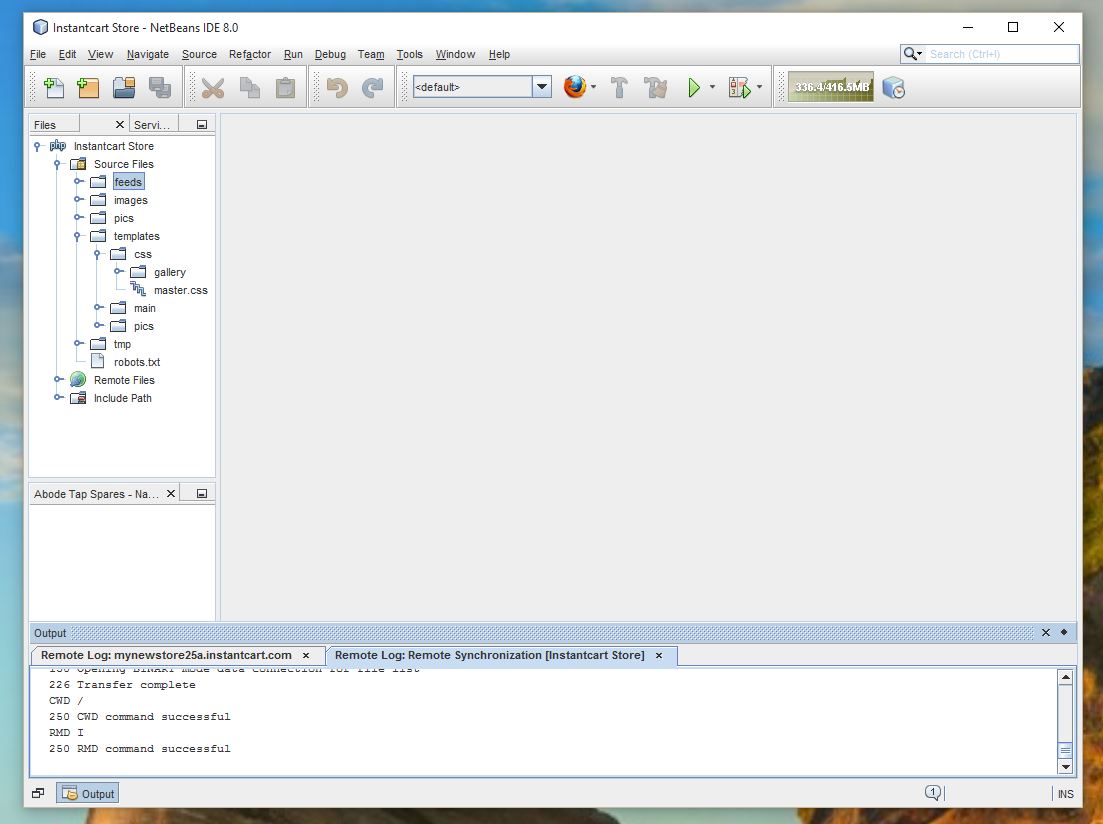
Task: Close the Remote Synchronization log tab
Action: click(659, 655)
